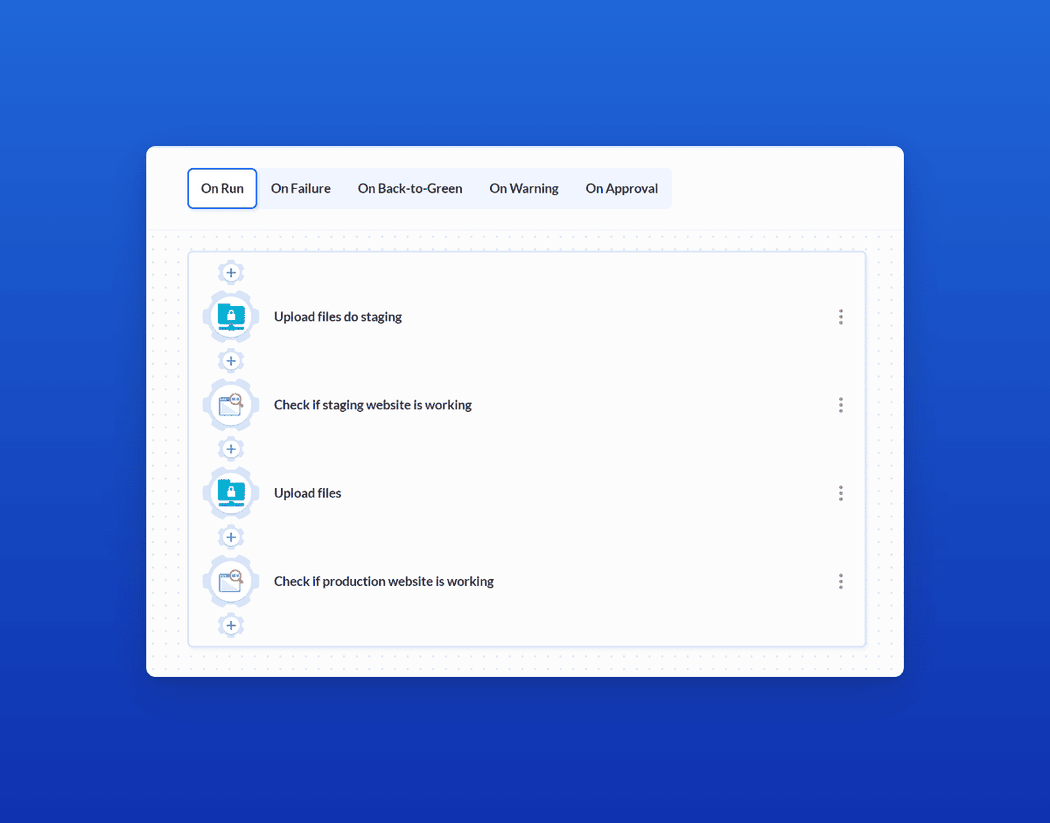This screenshot has height=823, width=1050.
Task: Open the Upload files do staging action
Action: 338,317
